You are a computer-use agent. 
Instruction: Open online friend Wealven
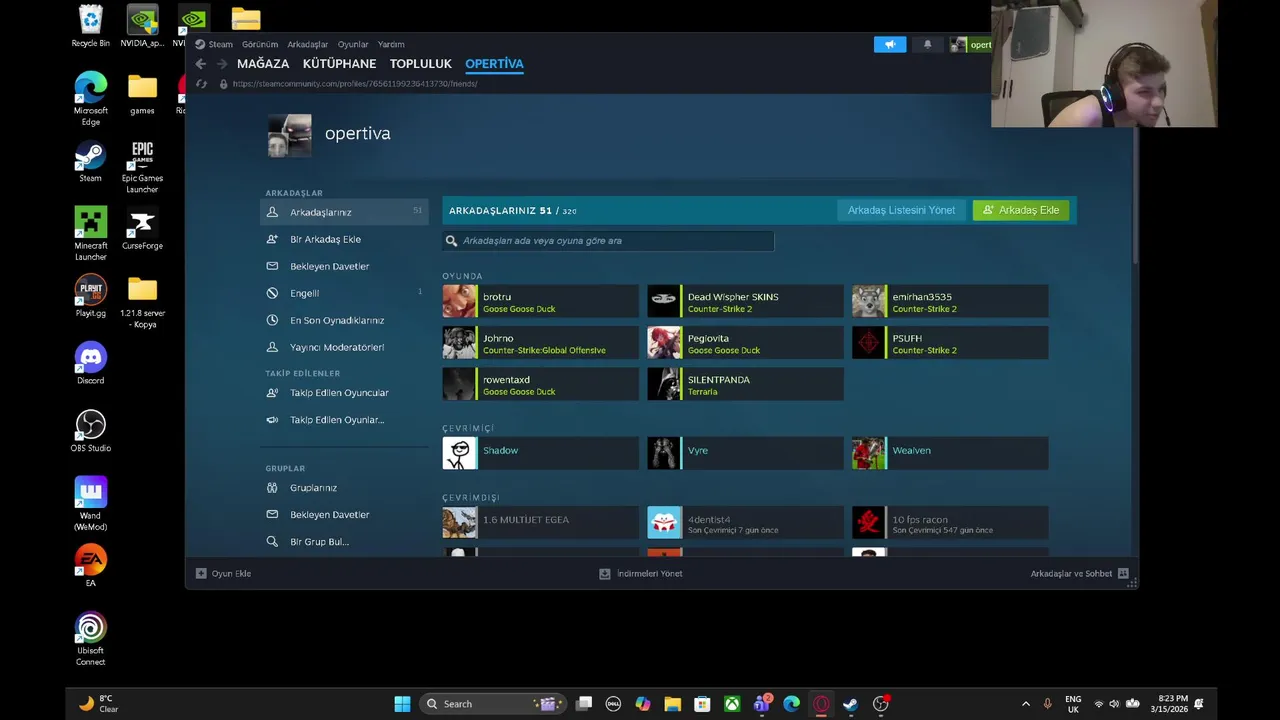[x=950, y=453]
